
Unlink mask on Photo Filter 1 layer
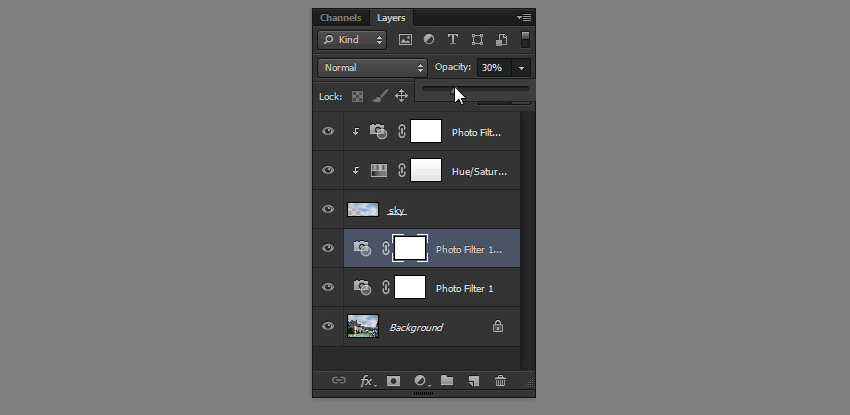point(385,288)
